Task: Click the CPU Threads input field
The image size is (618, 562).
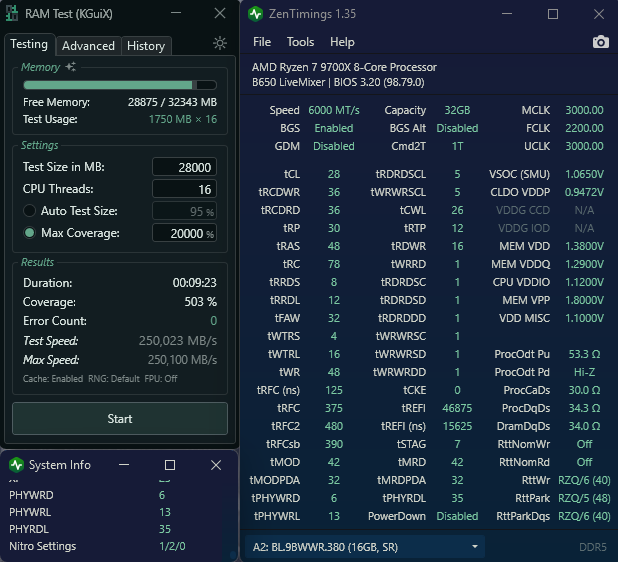Action: pos(184,189)
